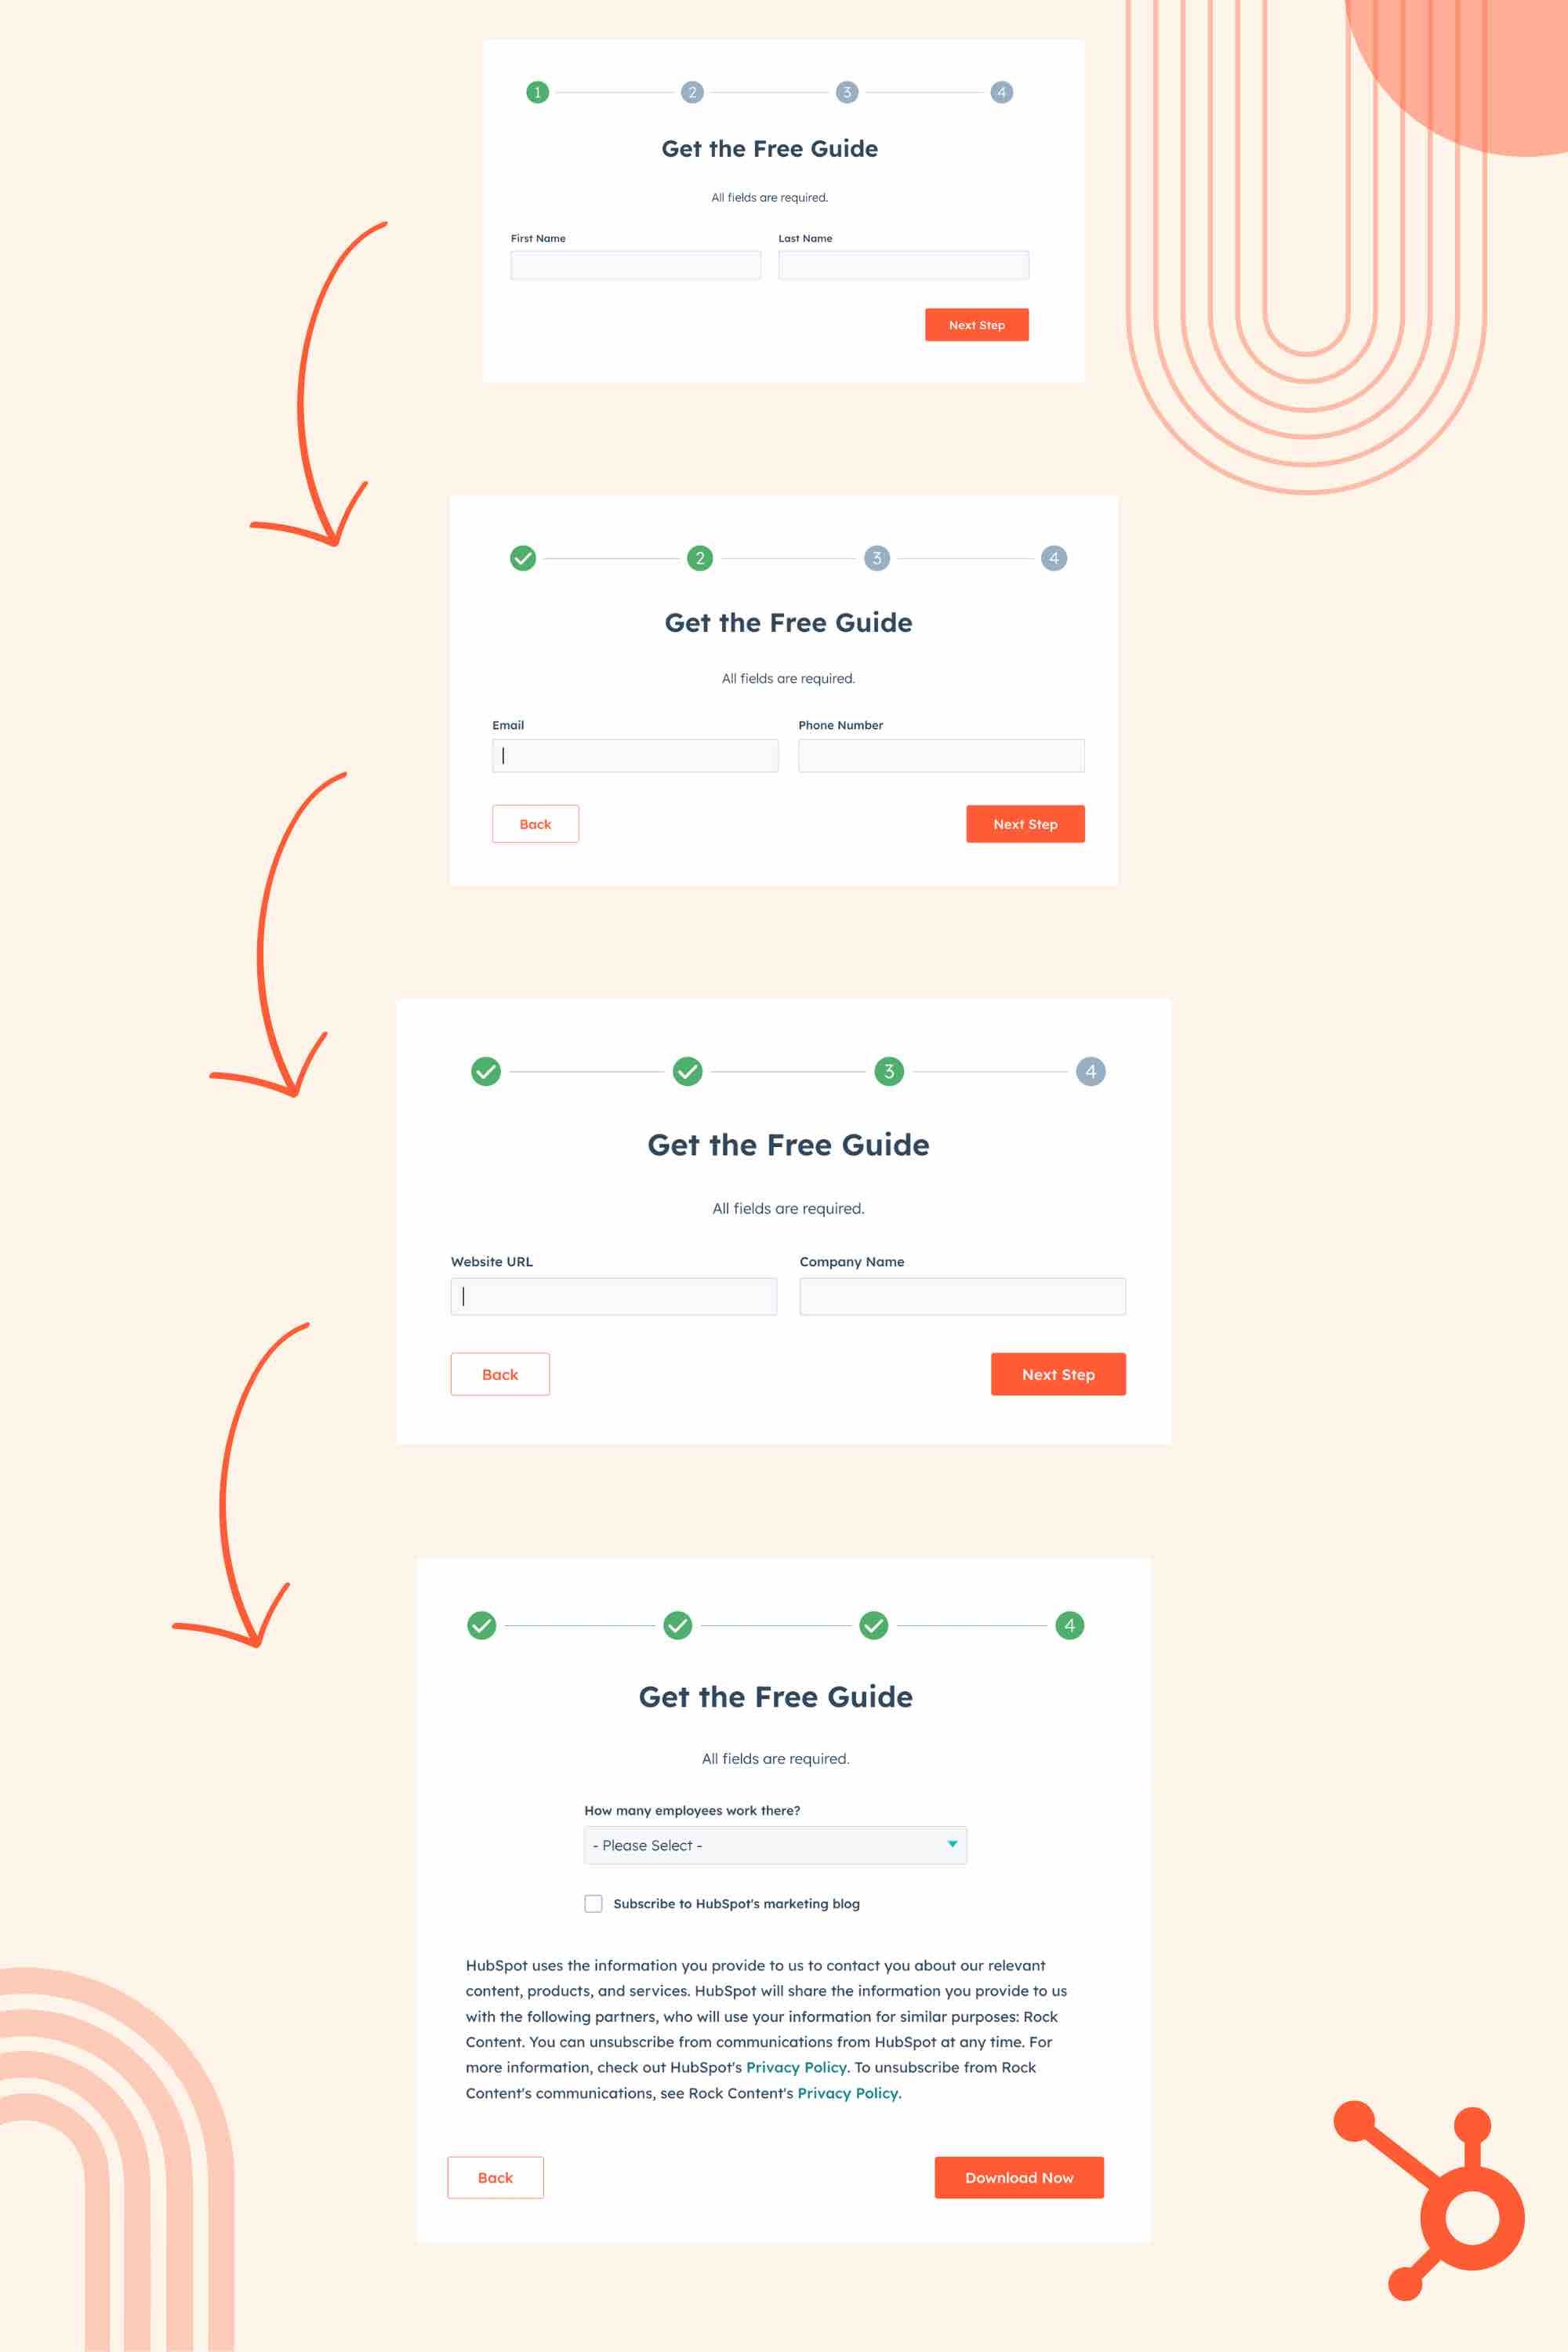Screen dimensions: 1568x2352
Task: Click the step 2 completed checkmark icon
Action: tap(686, 1071)
